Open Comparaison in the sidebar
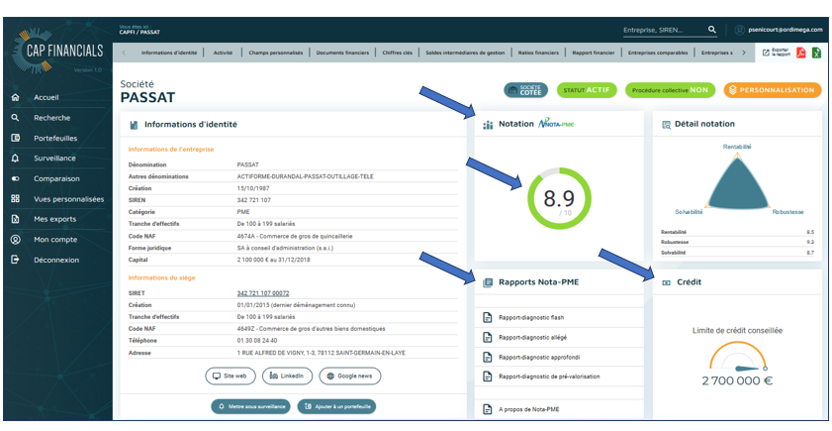The image size is (832, 431). 57,179
